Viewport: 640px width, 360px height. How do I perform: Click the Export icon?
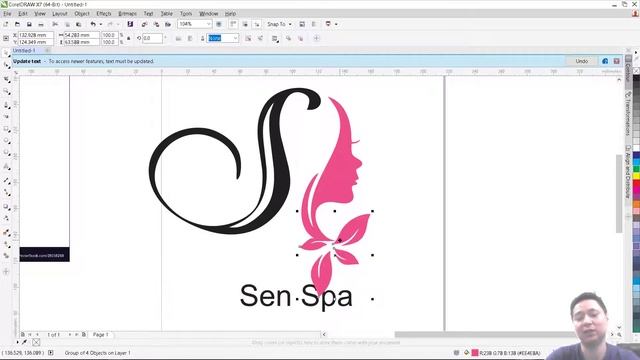(x=156, y=24)
